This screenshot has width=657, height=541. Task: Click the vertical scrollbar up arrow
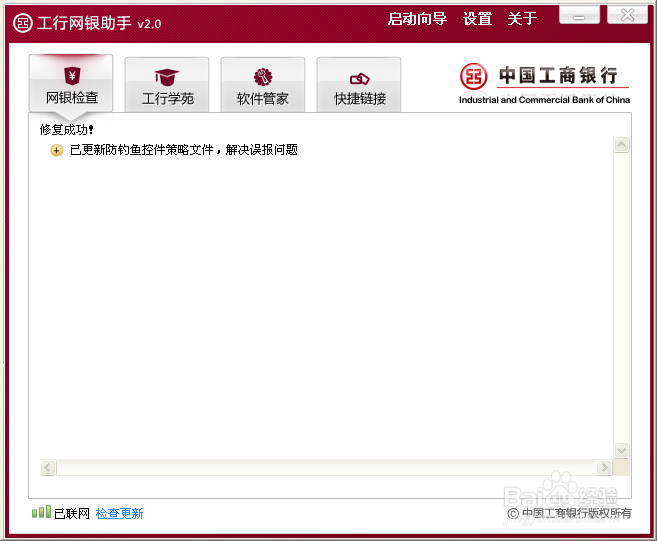[621, 145]
